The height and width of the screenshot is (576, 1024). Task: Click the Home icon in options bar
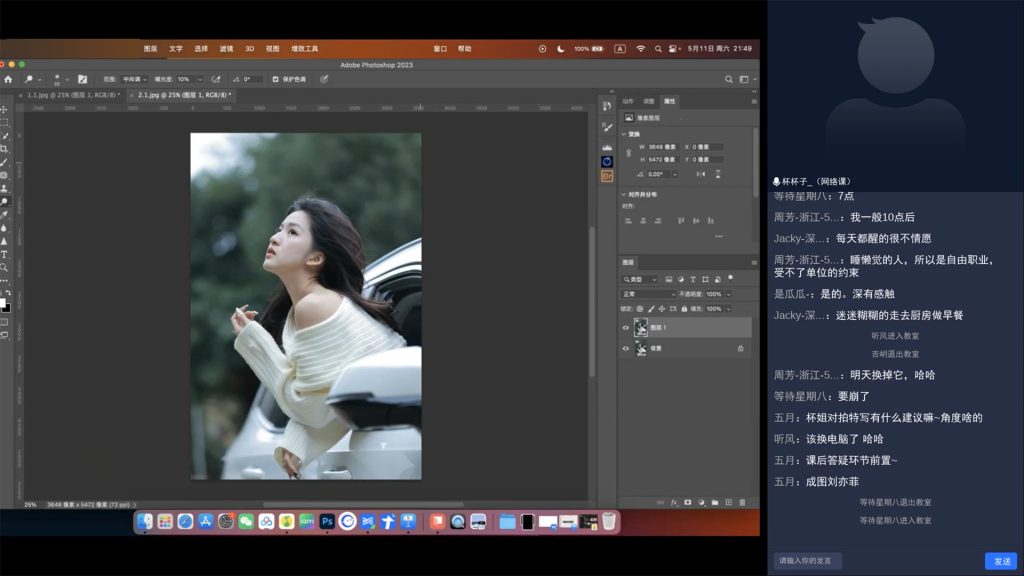click(9, 79)
